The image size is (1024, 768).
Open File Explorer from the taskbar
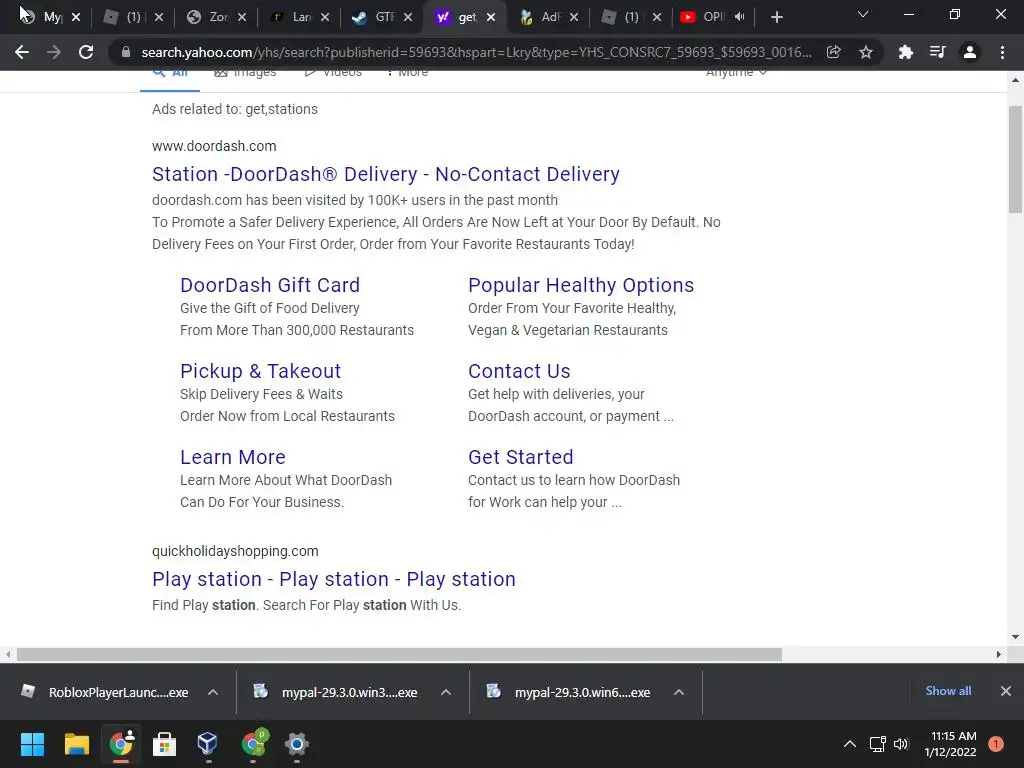(x=76, y=744)
